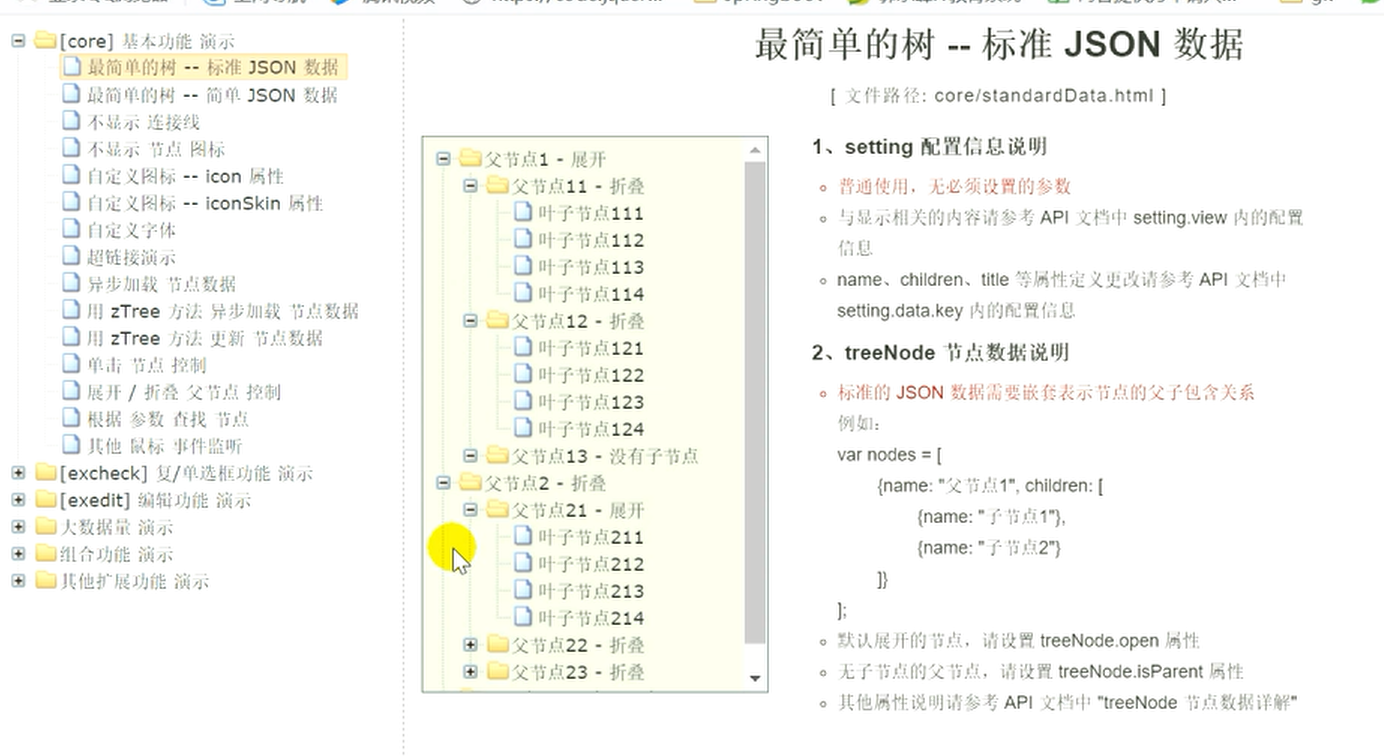This screenshot has width=1384, height=756.
Task: Expand the [excheck] 复/单选框功能 演示 node
Action: click(17, 473)
